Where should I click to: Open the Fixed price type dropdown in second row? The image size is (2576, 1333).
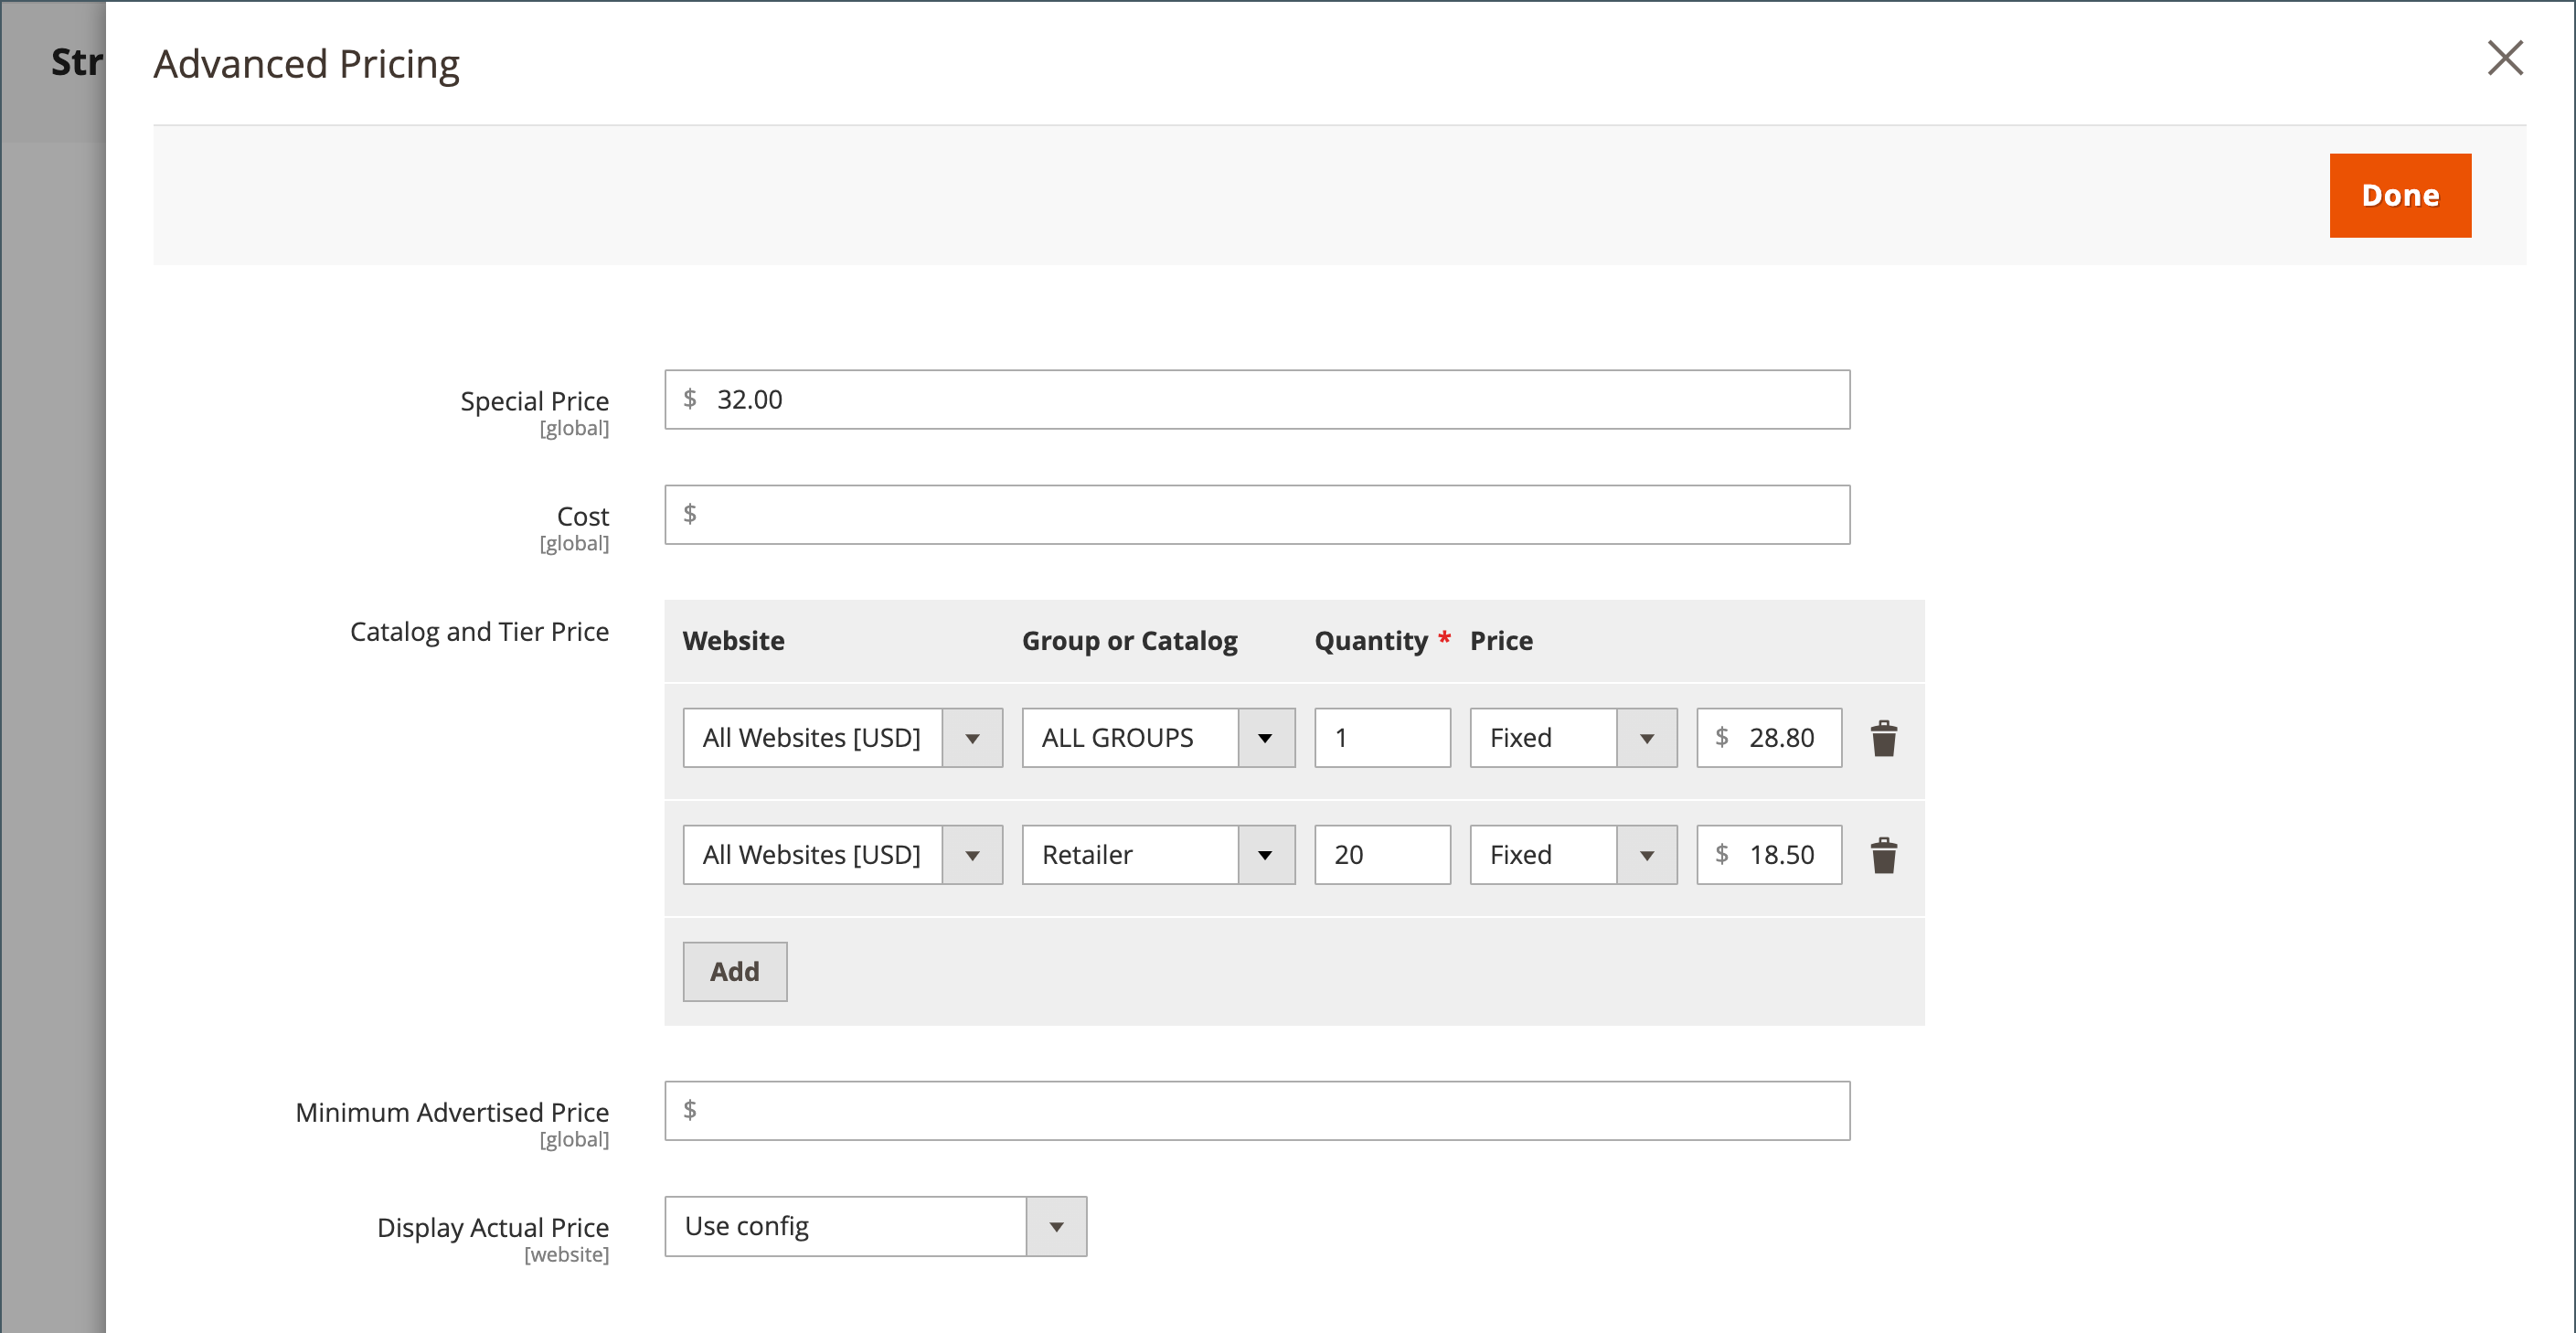tap(1648, 855)
